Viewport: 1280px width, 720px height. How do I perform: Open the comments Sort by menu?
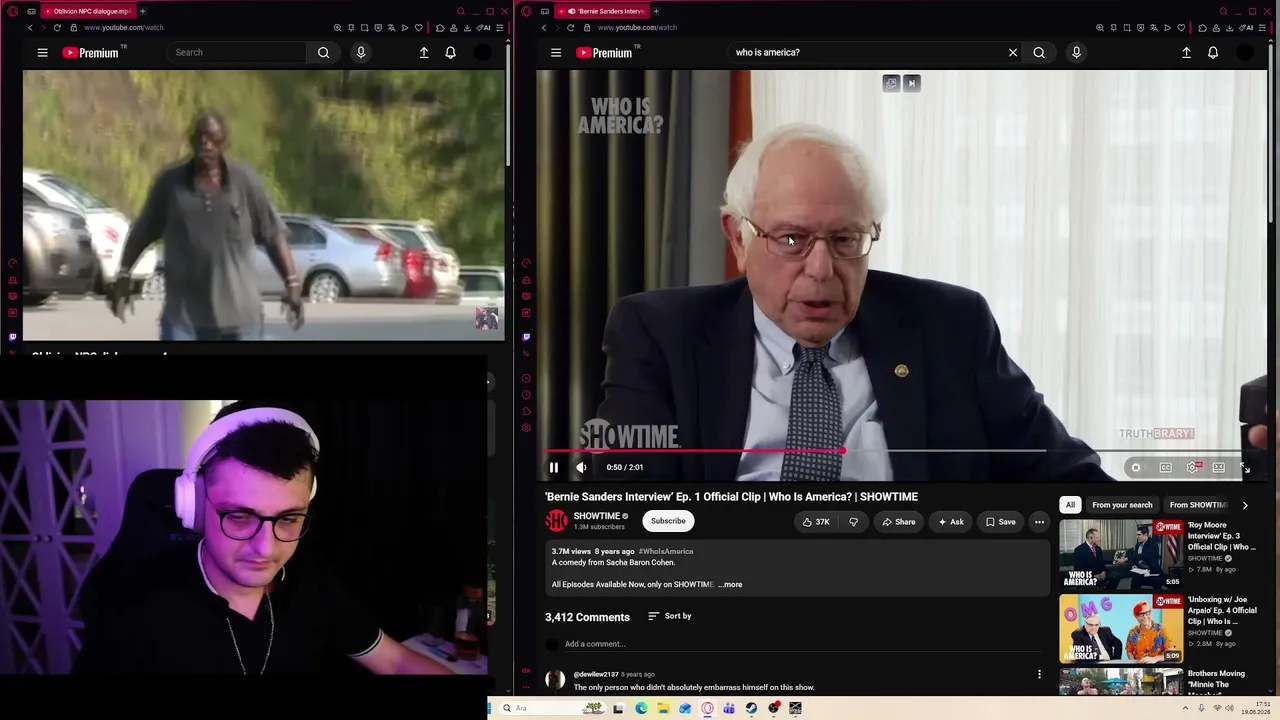(670, 616)
